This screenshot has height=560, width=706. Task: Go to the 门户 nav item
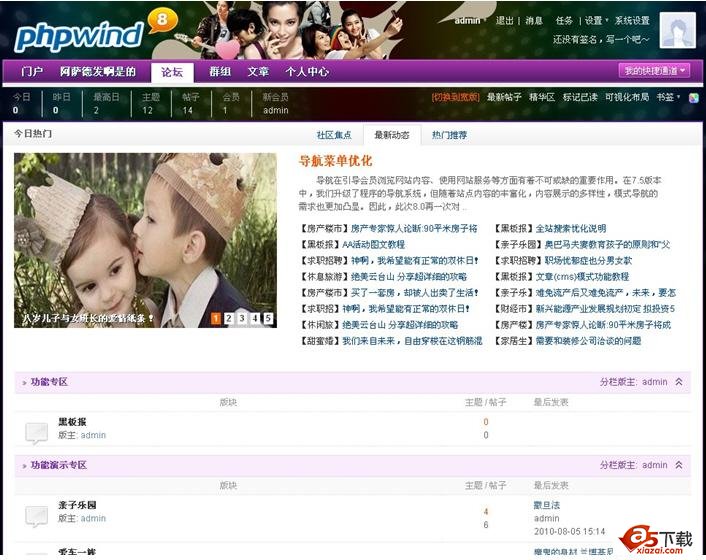point(32,72)
